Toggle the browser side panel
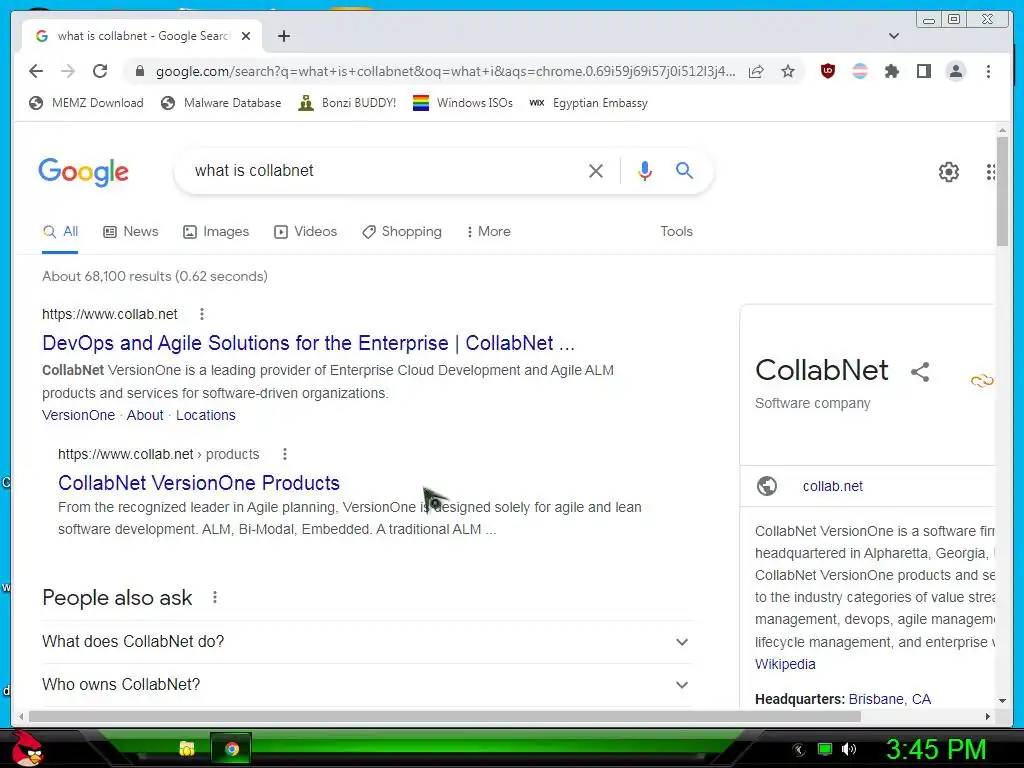Image resolution: width=1024 pixels, height=768 pixels. point(923,71)
